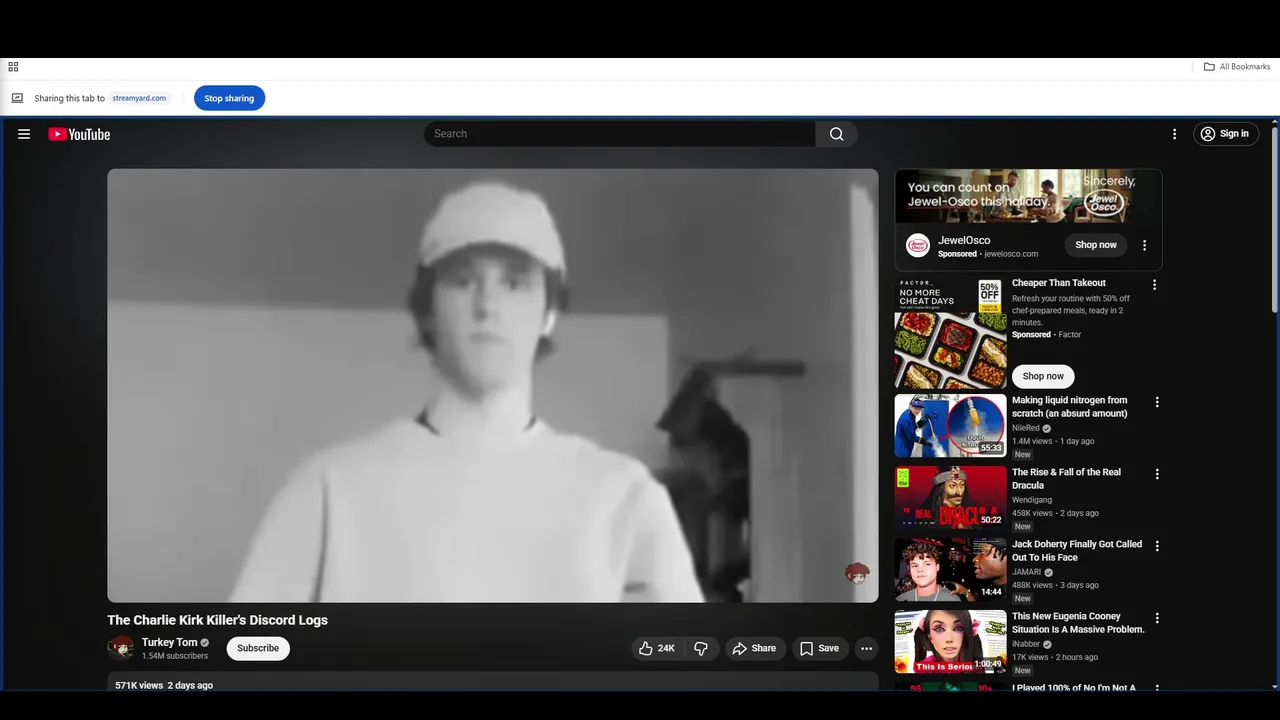Image resolution: width=1280 pixels, height=720 pixels.
Task: Click the JewelOsco Shop now button
Action: (x=1096, y=245)
